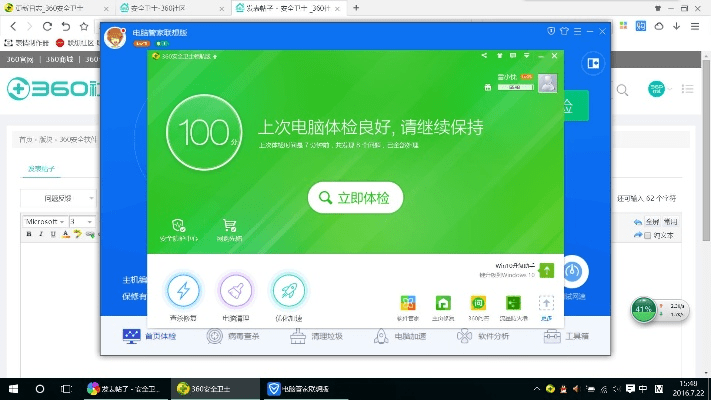Click the 100分 score circle
The width and height of the screenshot is (711, 400).
(204, 132)
